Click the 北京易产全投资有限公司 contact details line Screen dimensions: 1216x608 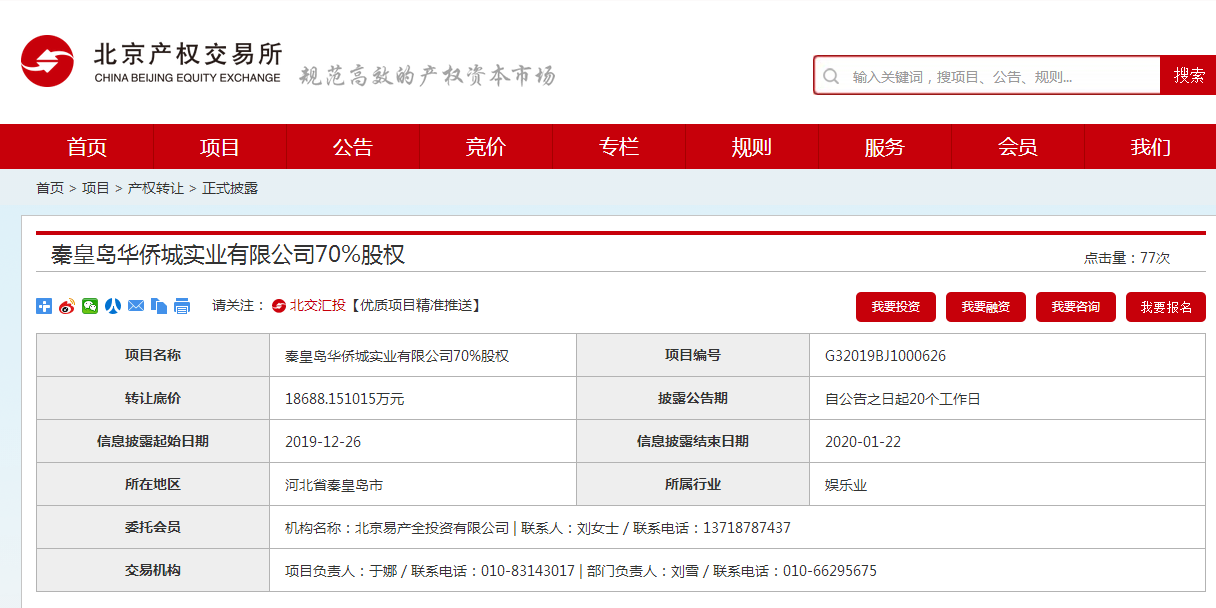[538, 528]
